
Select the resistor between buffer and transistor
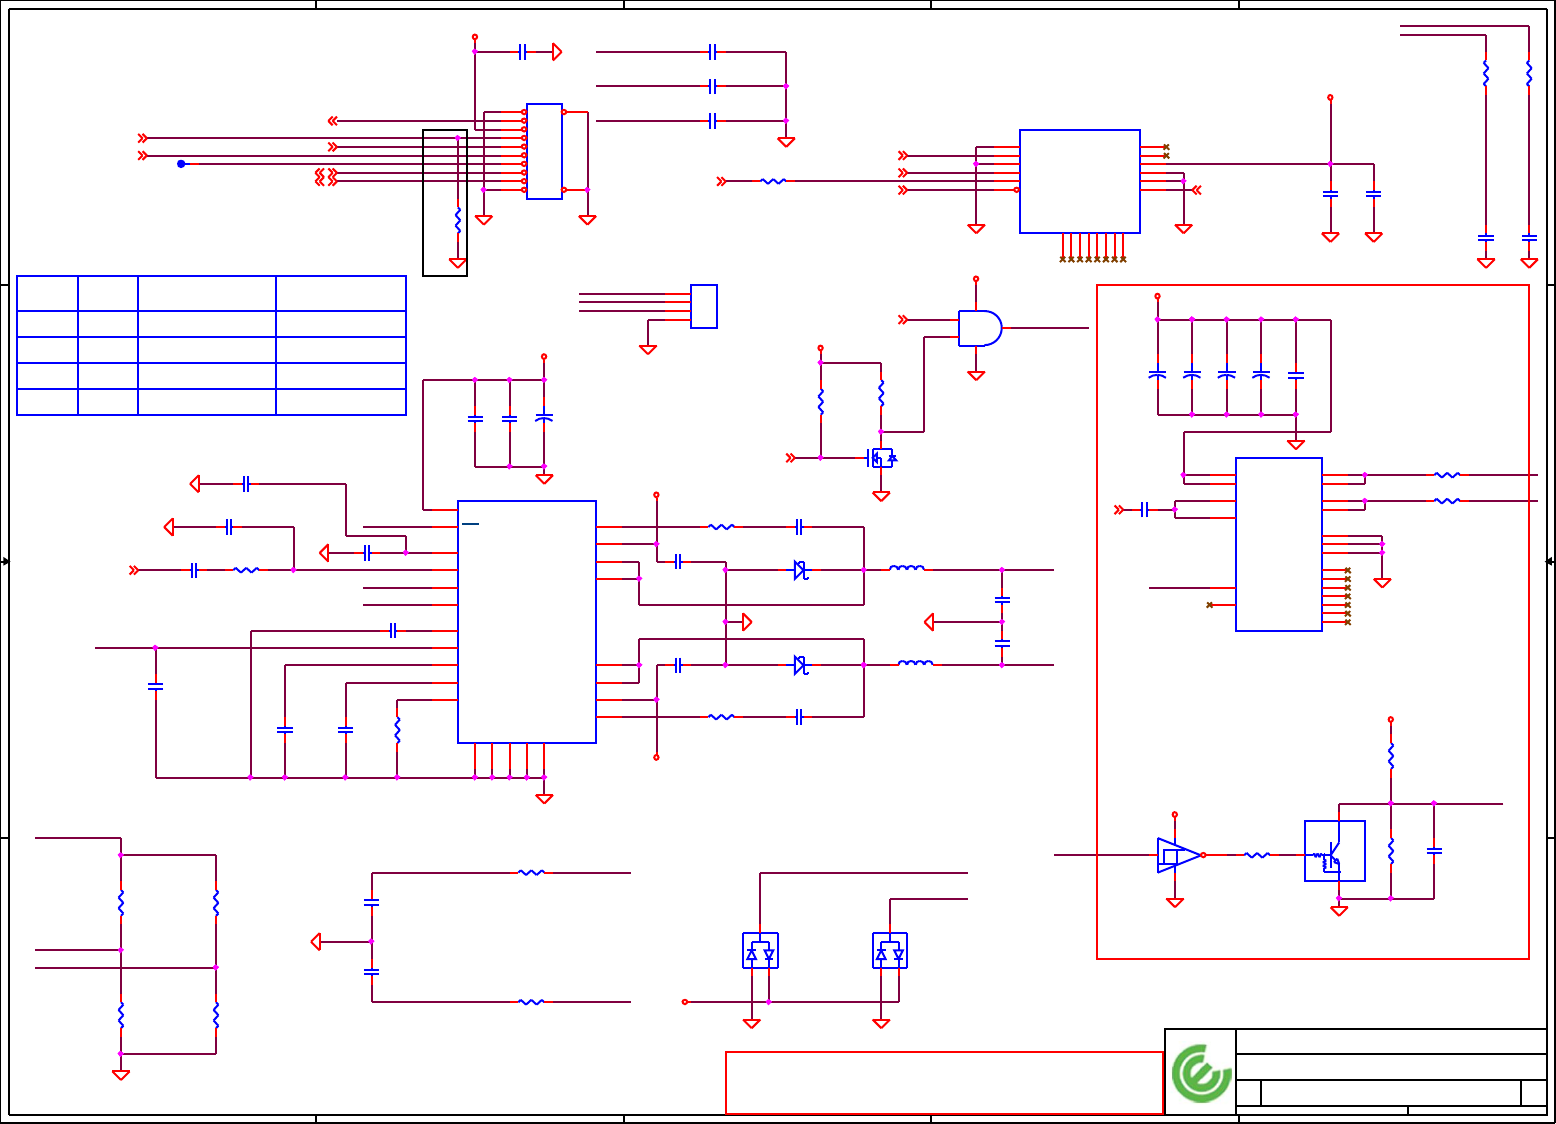pyautogui.click(x=1256, y=855)
